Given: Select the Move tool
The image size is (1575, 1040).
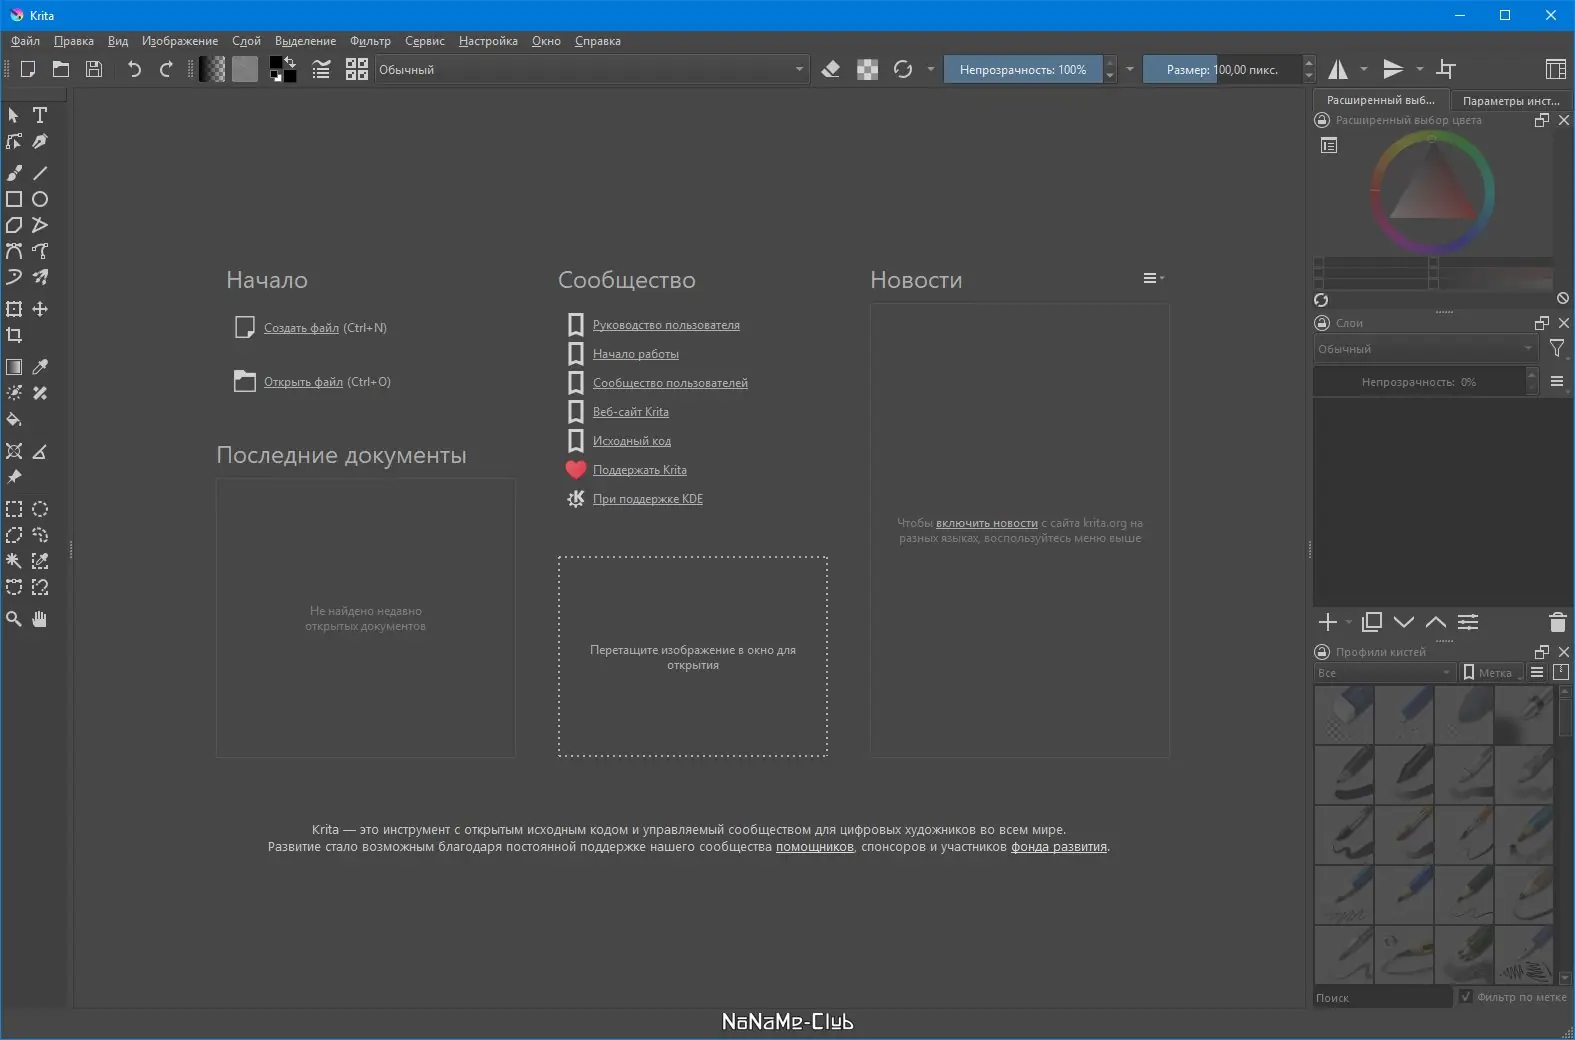Looking at the screenshot, I should [x=40, y=309].
